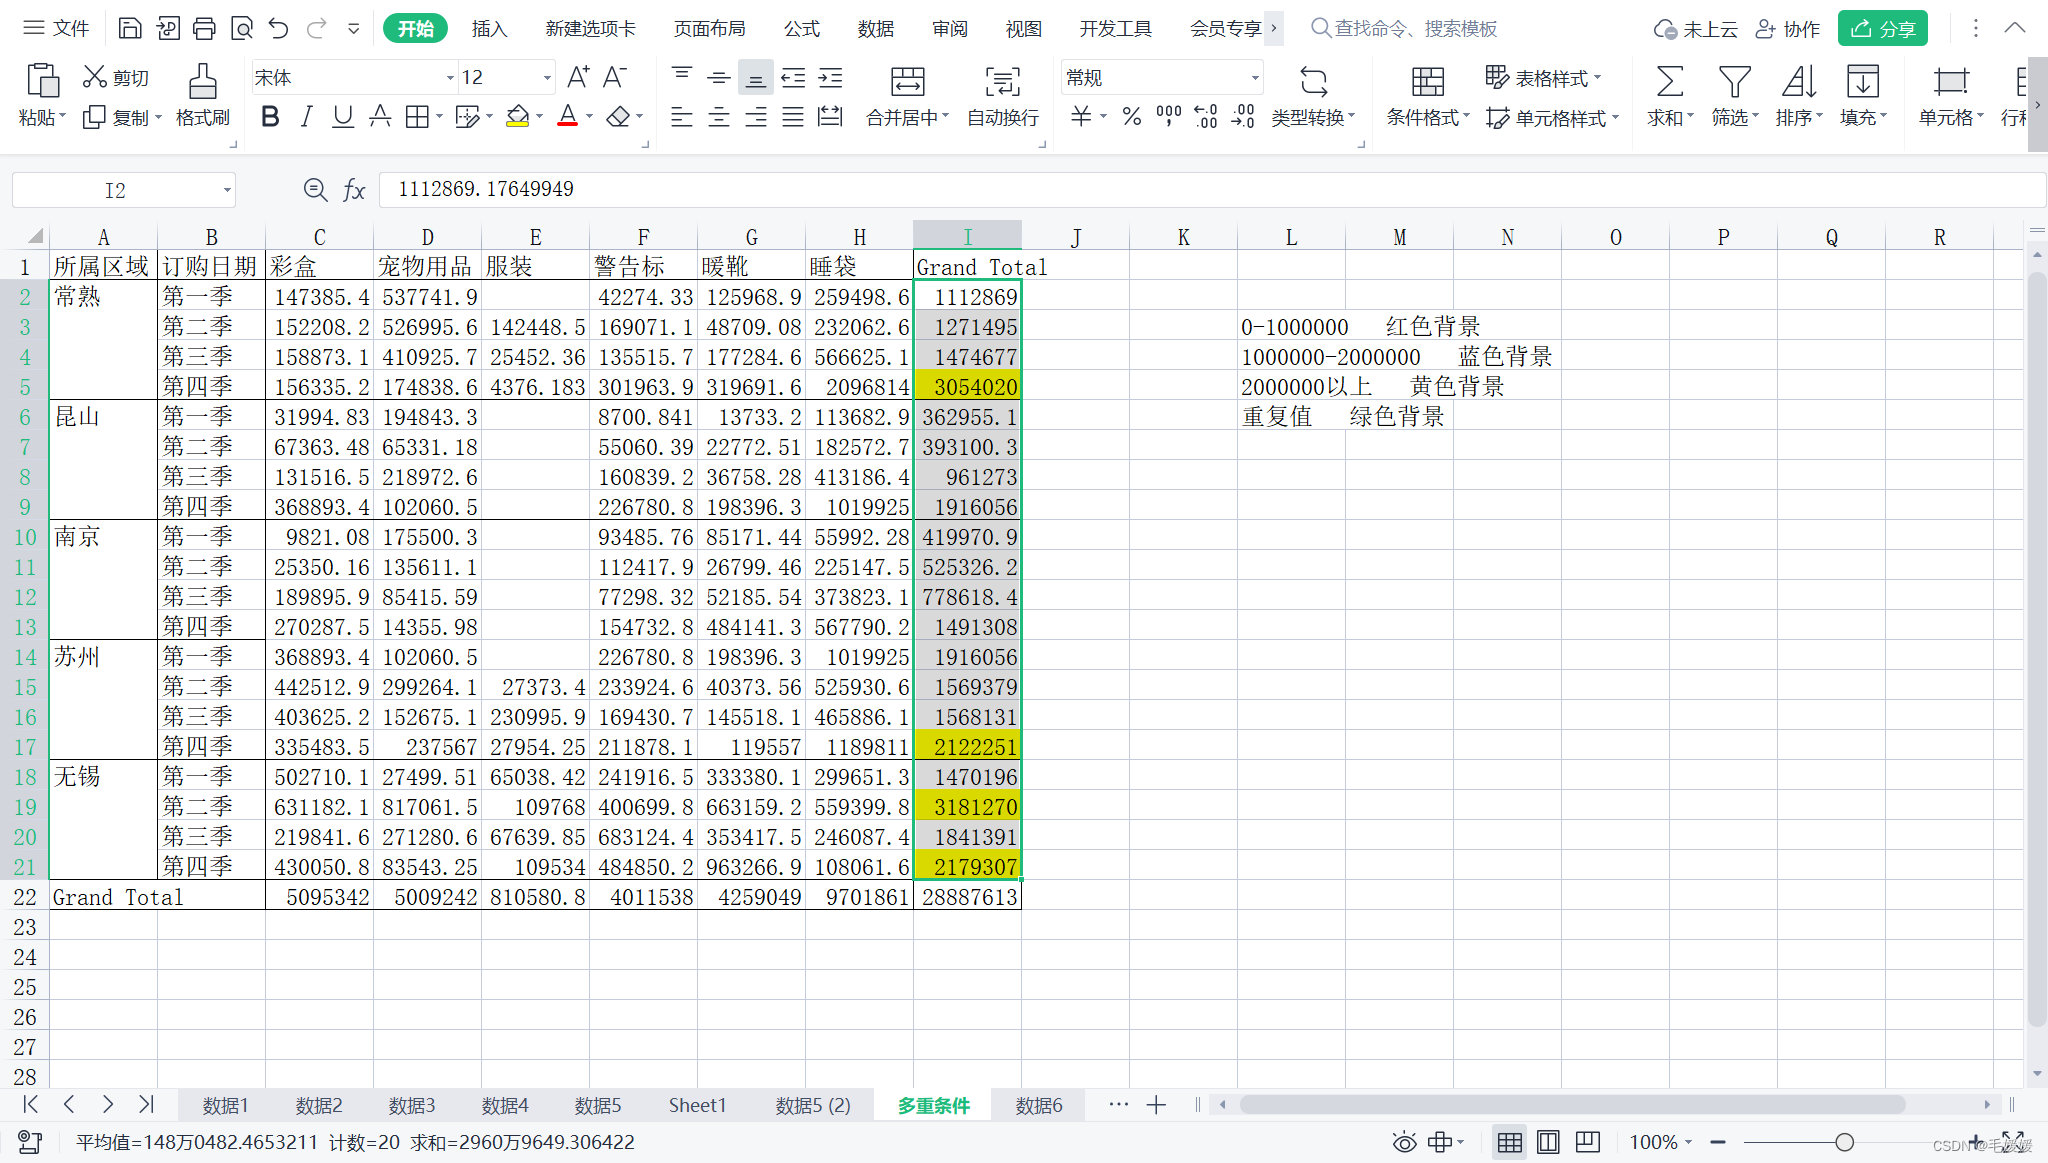Scroll down the spreadsheet scrollbar
Viewport: 2048px width, 1163px height.
(2035, 1072)
